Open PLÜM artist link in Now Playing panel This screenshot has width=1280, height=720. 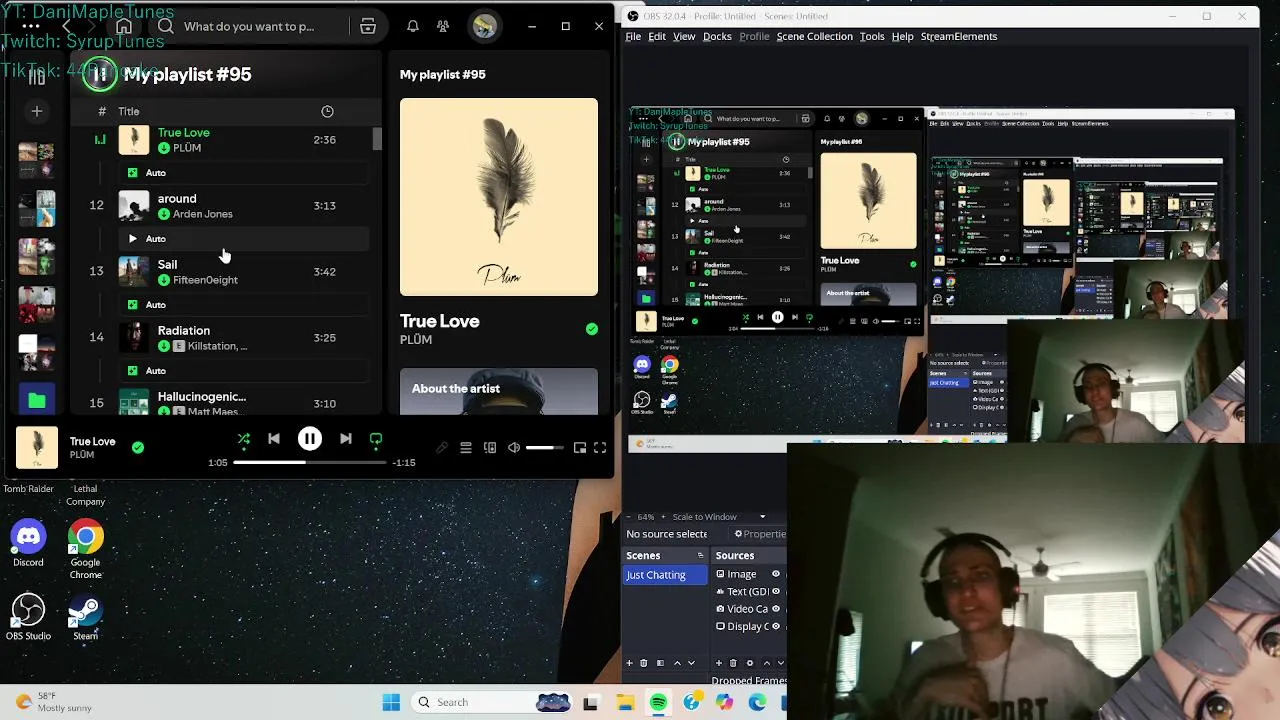[416, 340]
